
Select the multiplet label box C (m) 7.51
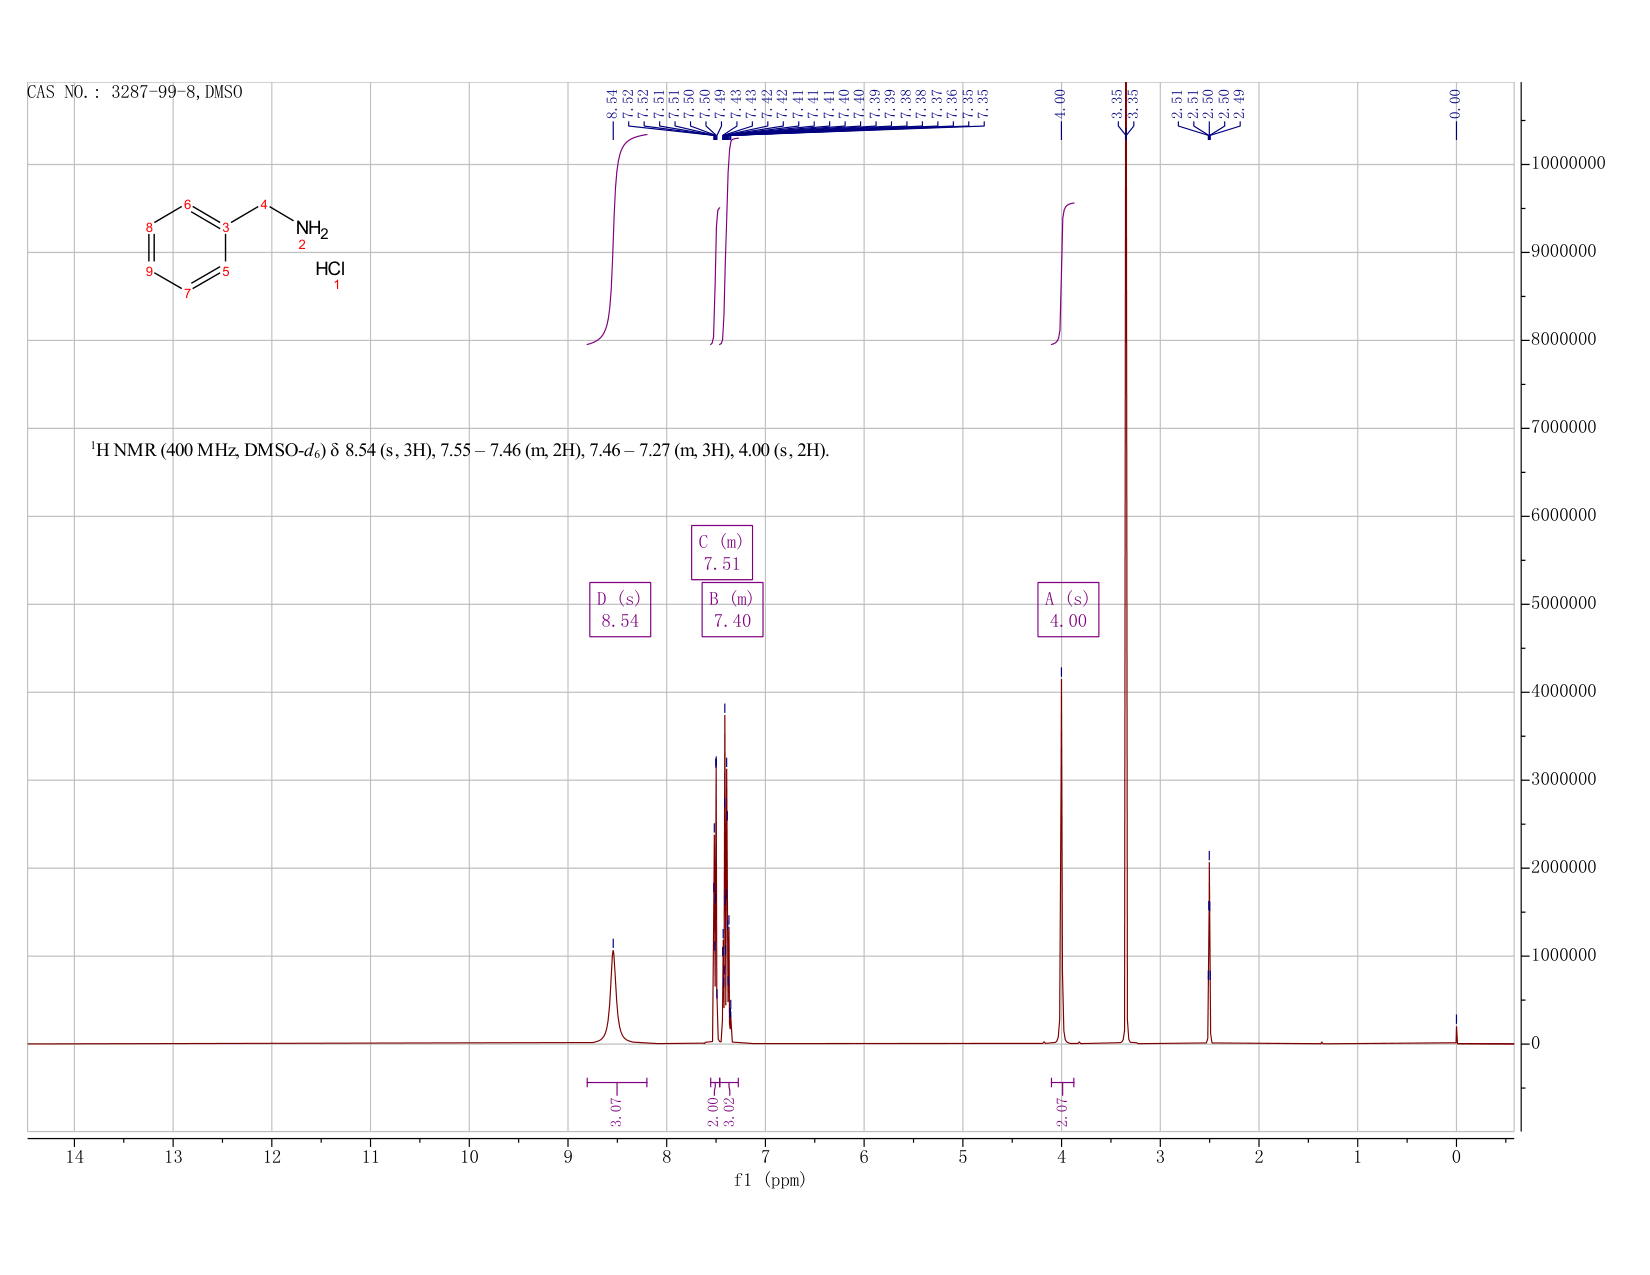[722, 552]
